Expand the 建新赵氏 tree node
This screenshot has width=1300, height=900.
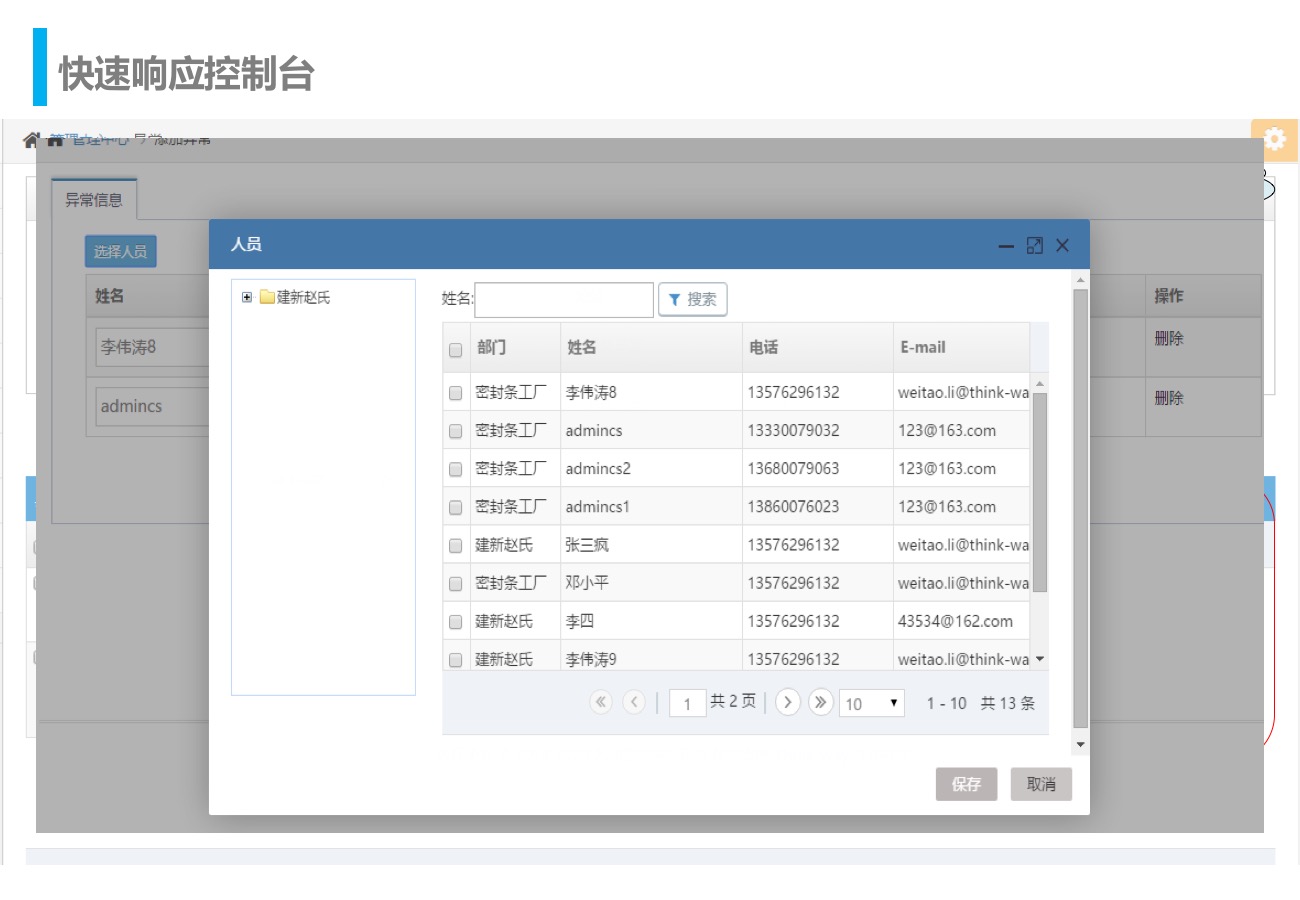pyautogui.click(x=247, y=297)
